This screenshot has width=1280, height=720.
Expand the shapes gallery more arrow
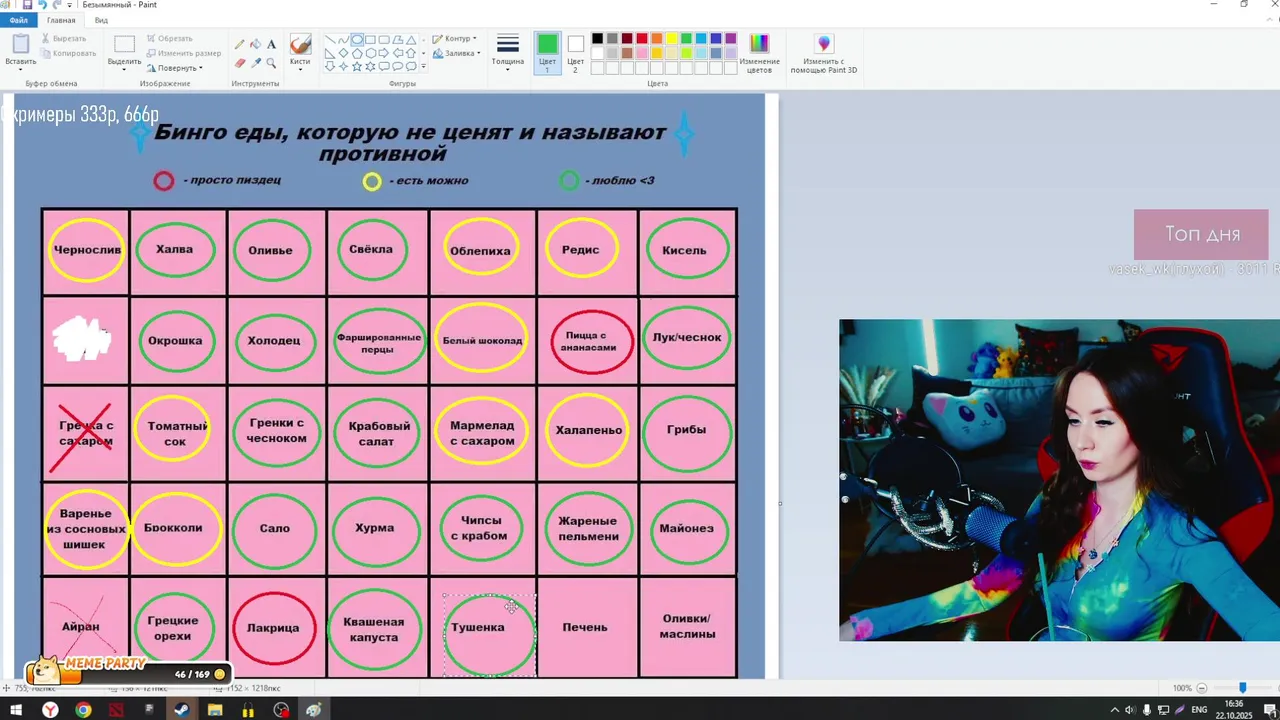point(424,67)
